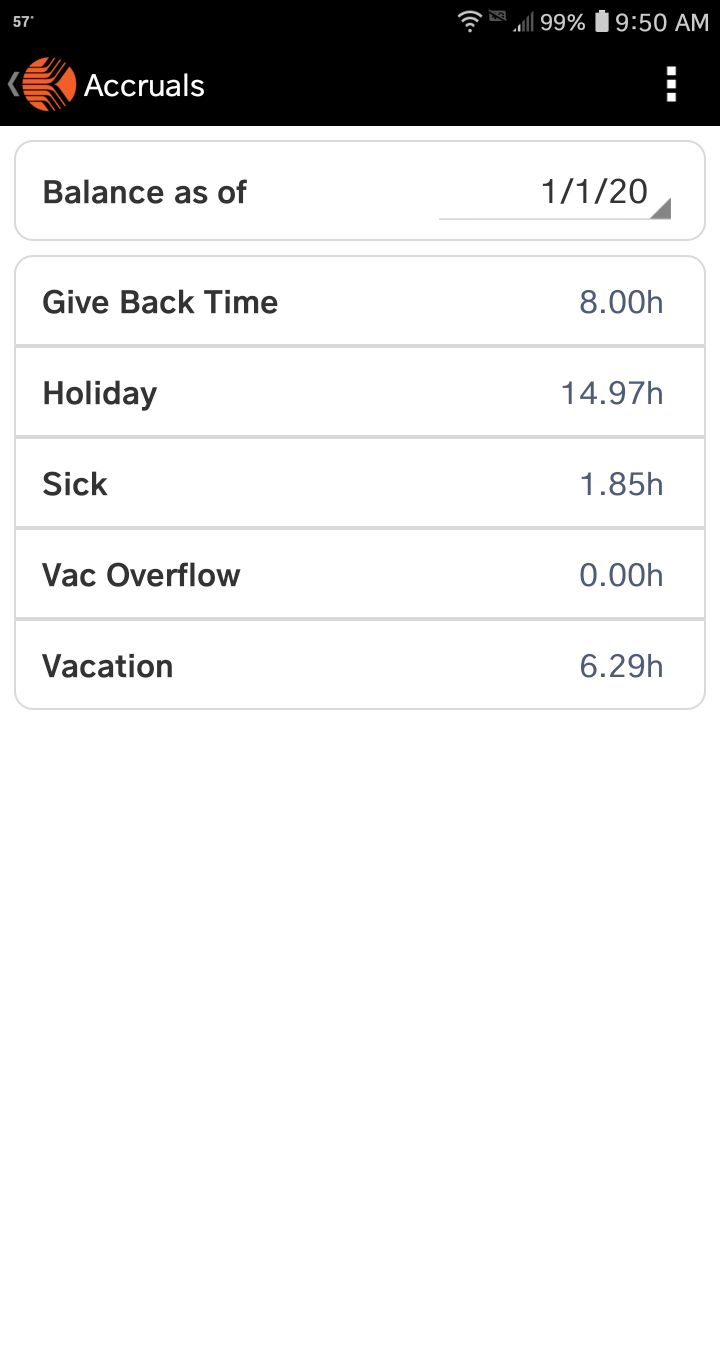This screenshot has width=720, height=1356.
Task: Select the Vacation accrual row
Action: [360, 666]
